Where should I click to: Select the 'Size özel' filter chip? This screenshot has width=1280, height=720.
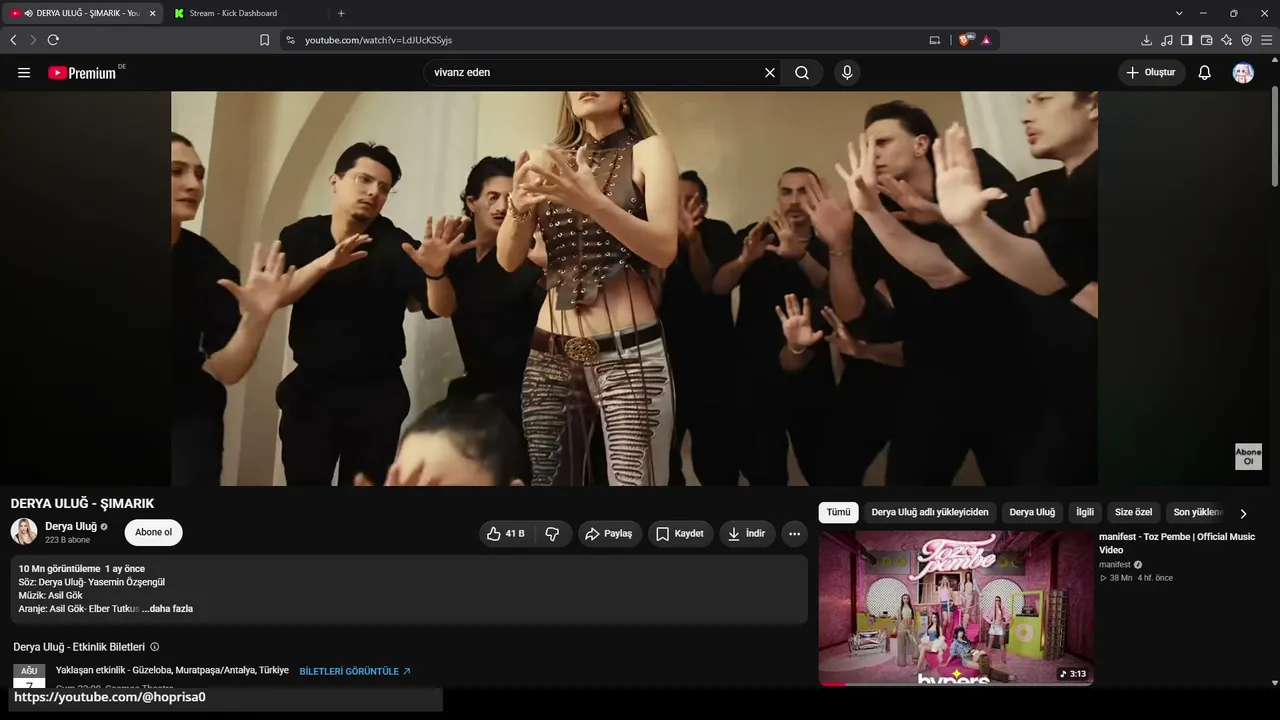(x=1133, y=512)
